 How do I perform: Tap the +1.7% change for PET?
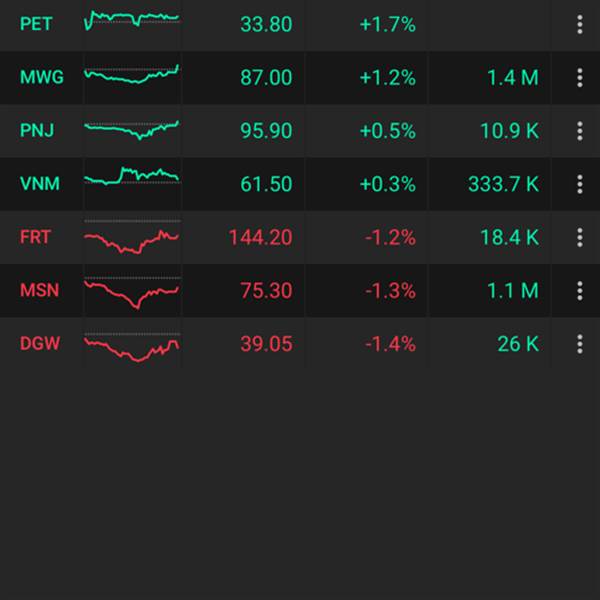pos(387,25)
